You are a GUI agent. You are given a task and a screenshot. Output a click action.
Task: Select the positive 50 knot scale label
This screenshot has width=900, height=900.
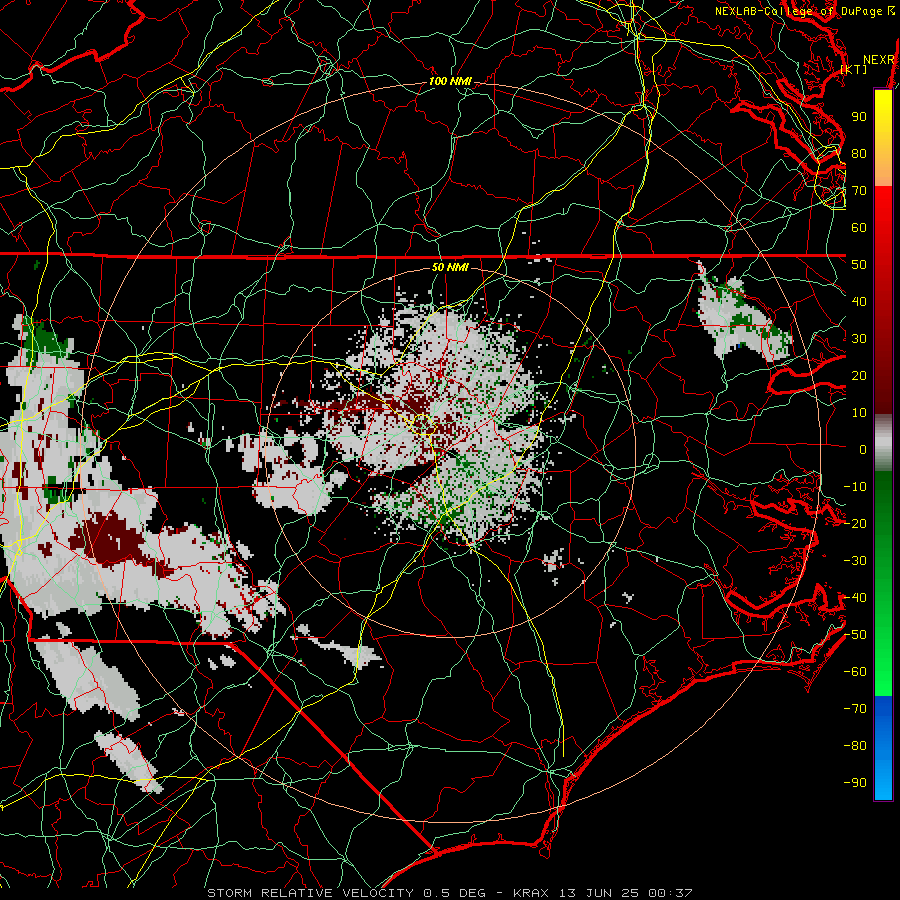pos(859,265)
